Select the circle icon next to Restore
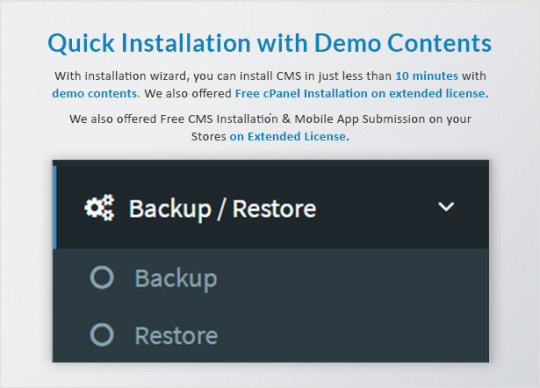540x388 pixels. 102,334
